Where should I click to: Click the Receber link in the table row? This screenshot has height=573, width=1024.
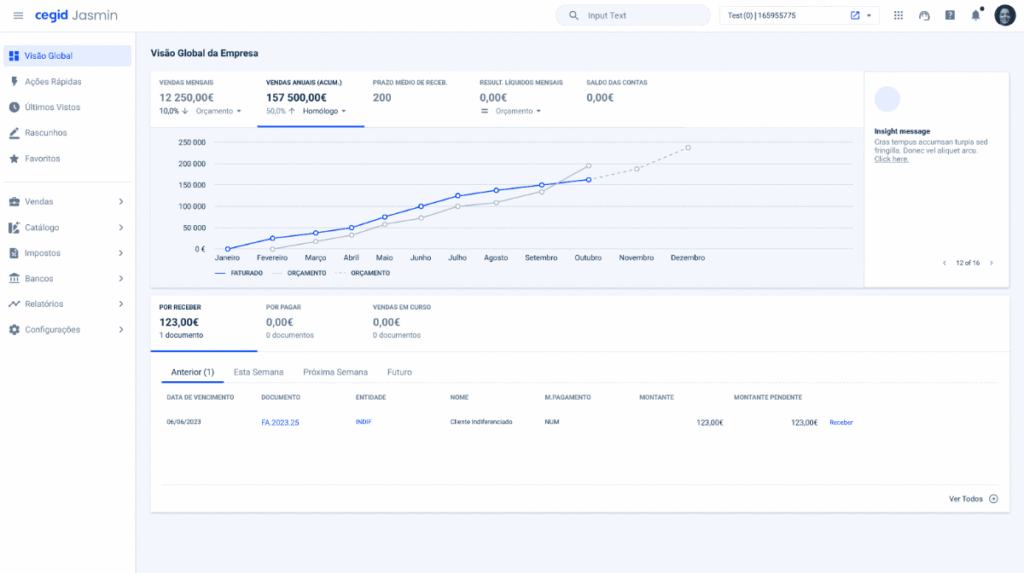pyautogui.click(x=841, y=423)
